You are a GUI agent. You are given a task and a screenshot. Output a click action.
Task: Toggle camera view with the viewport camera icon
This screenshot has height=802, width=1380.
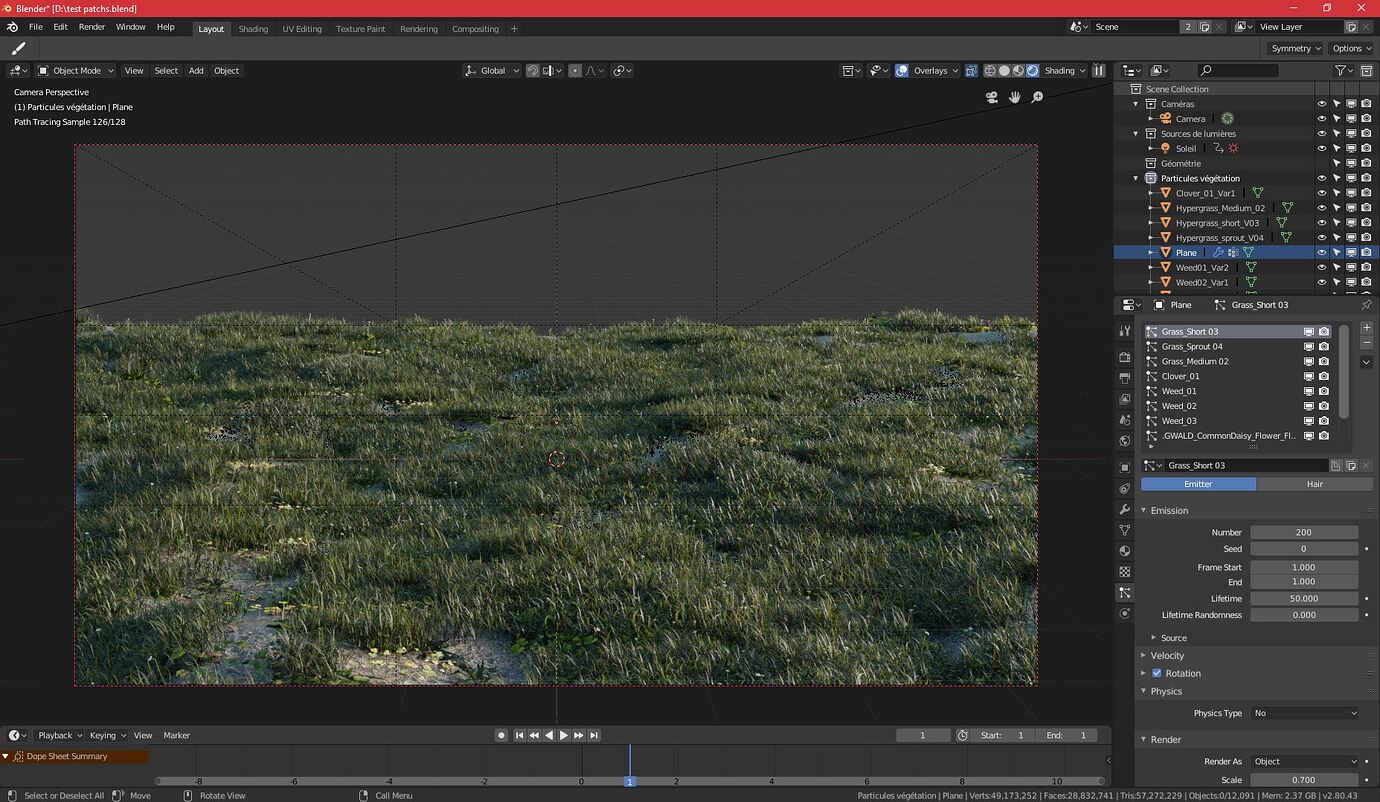coord(992,97)
